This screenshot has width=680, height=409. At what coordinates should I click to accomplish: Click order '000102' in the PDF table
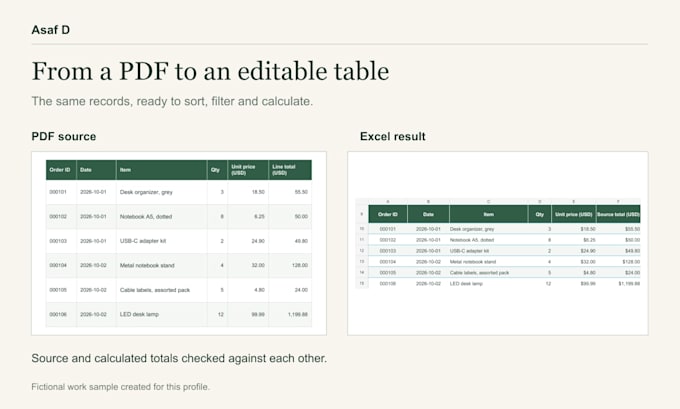[x=58, y=216]
